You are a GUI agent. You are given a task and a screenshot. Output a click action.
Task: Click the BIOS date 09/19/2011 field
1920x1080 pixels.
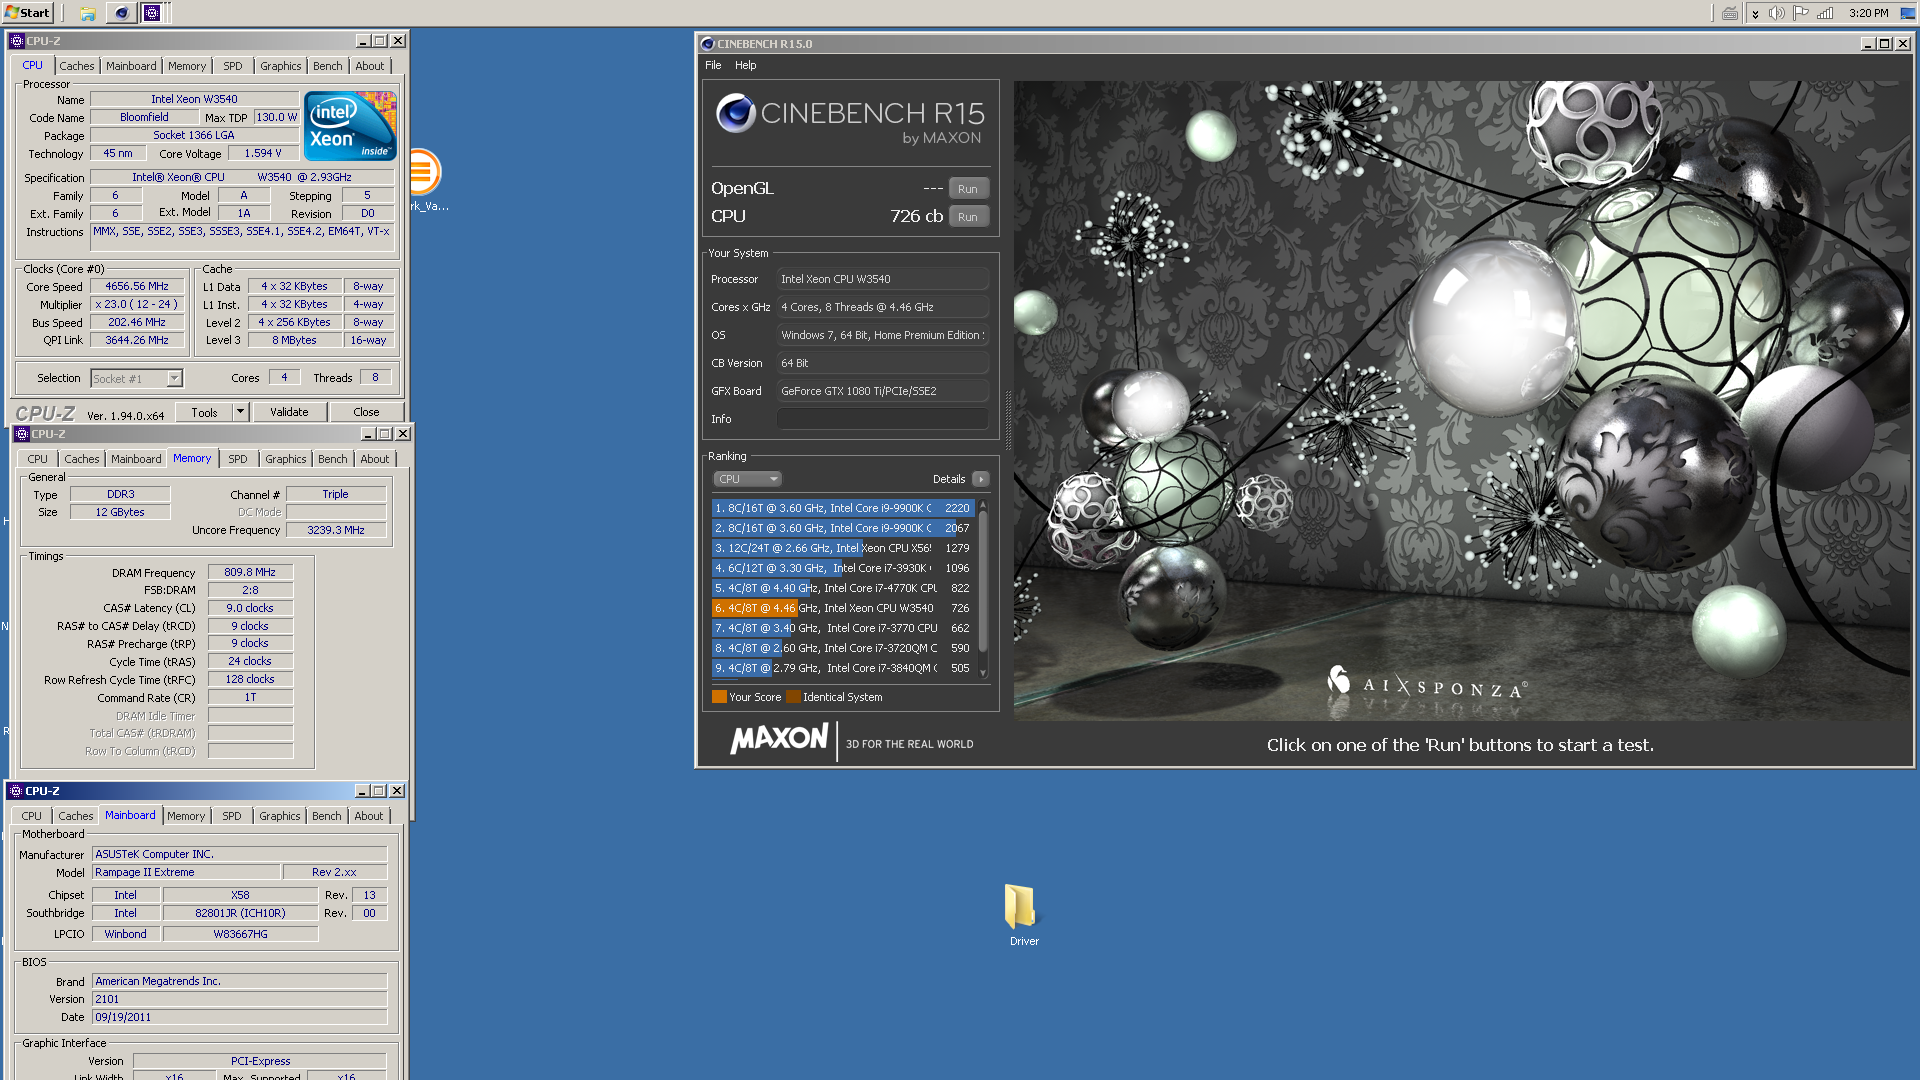click(239, 1017)
